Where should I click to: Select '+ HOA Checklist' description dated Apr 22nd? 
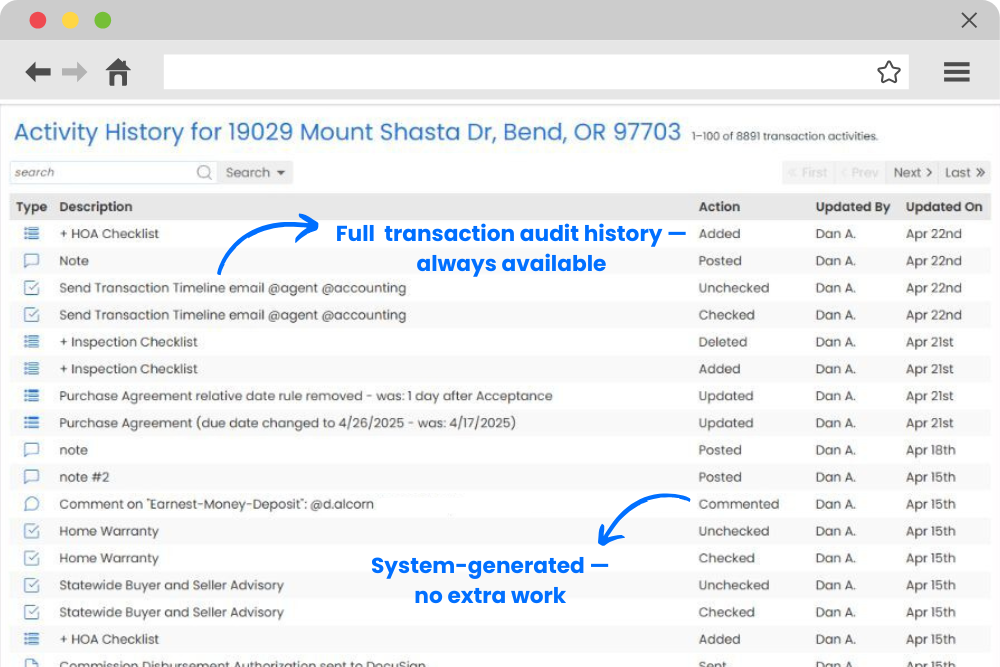109,233
